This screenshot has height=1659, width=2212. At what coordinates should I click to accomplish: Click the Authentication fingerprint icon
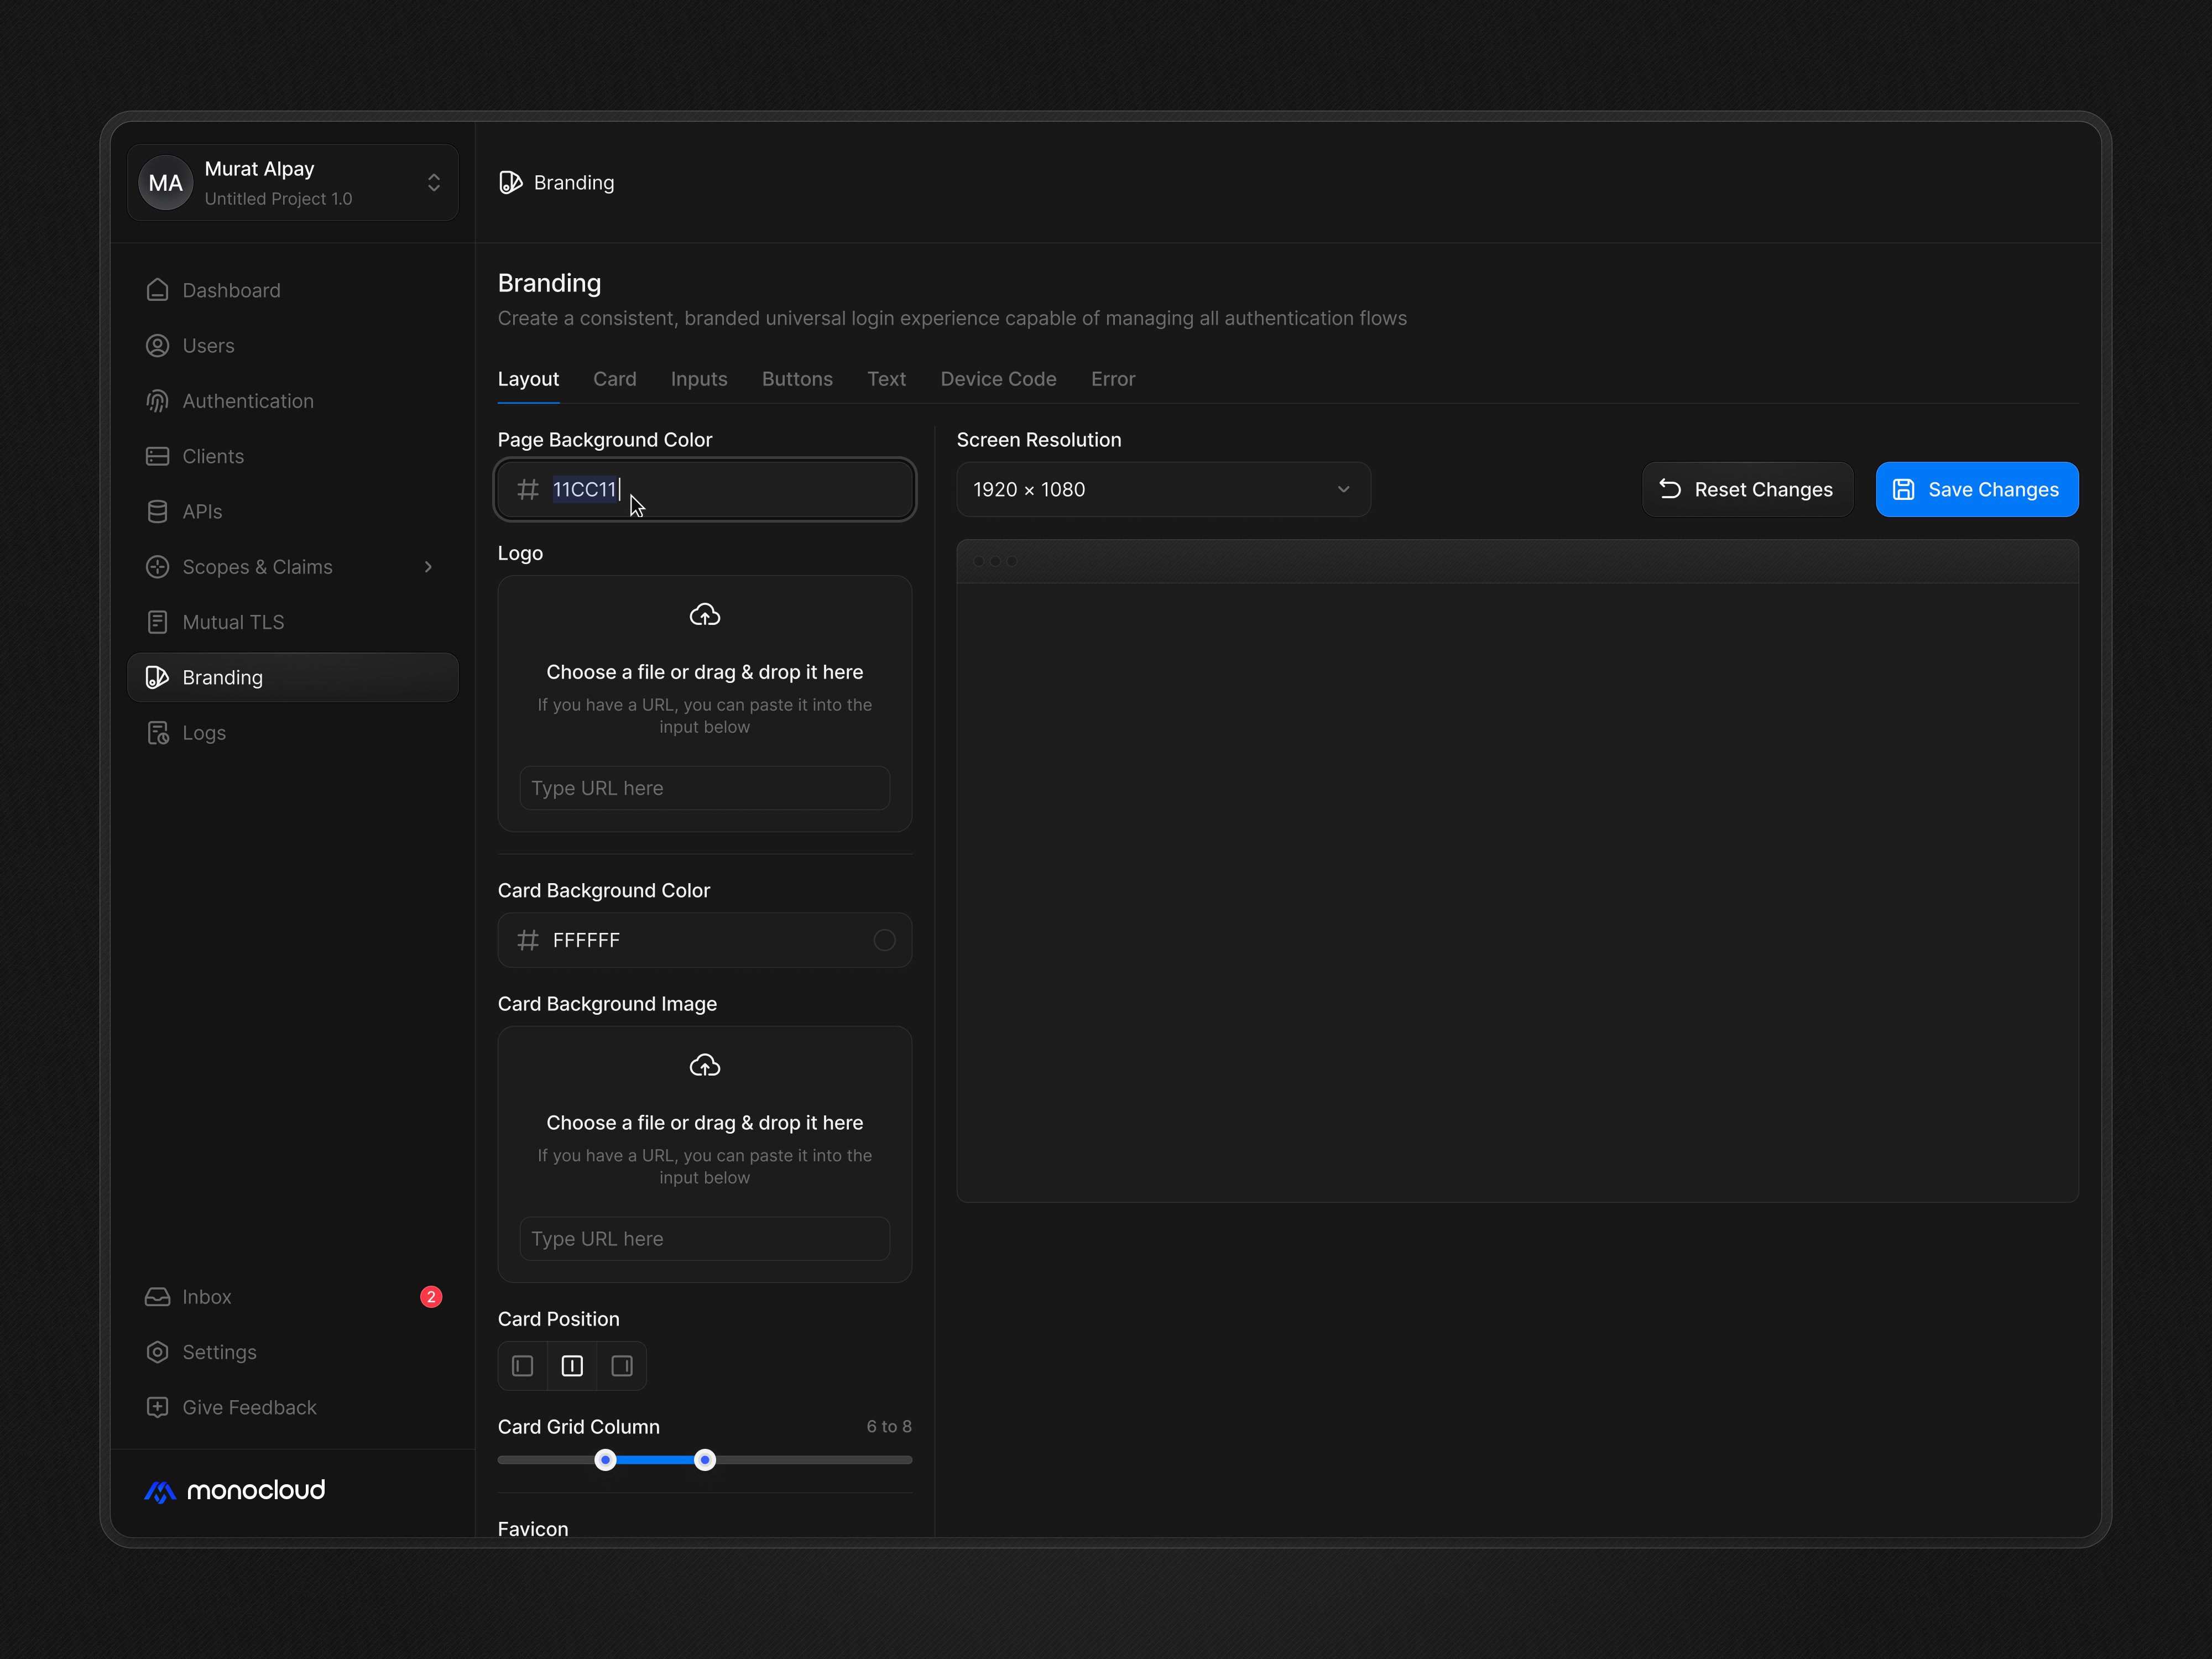[157, 401]
